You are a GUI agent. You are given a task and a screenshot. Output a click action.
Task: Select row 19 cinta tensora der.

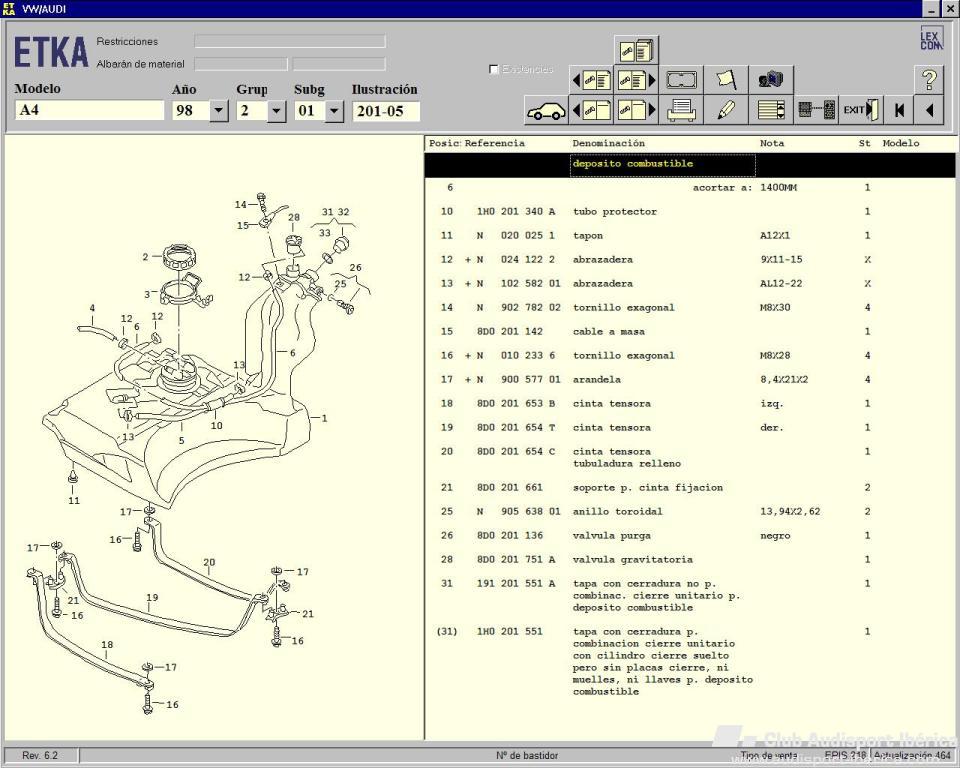click(689, 427)
